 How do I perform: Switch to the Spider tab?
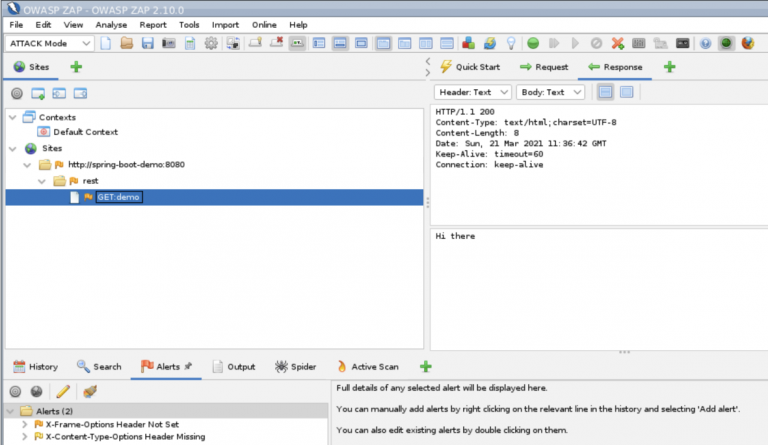click(x=295, y=367)
